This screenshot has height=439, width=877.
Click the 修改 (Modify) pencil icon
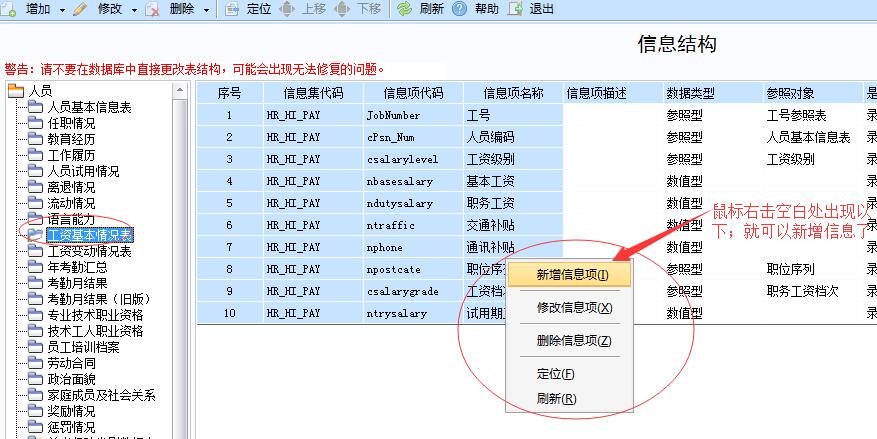(80, 9)
